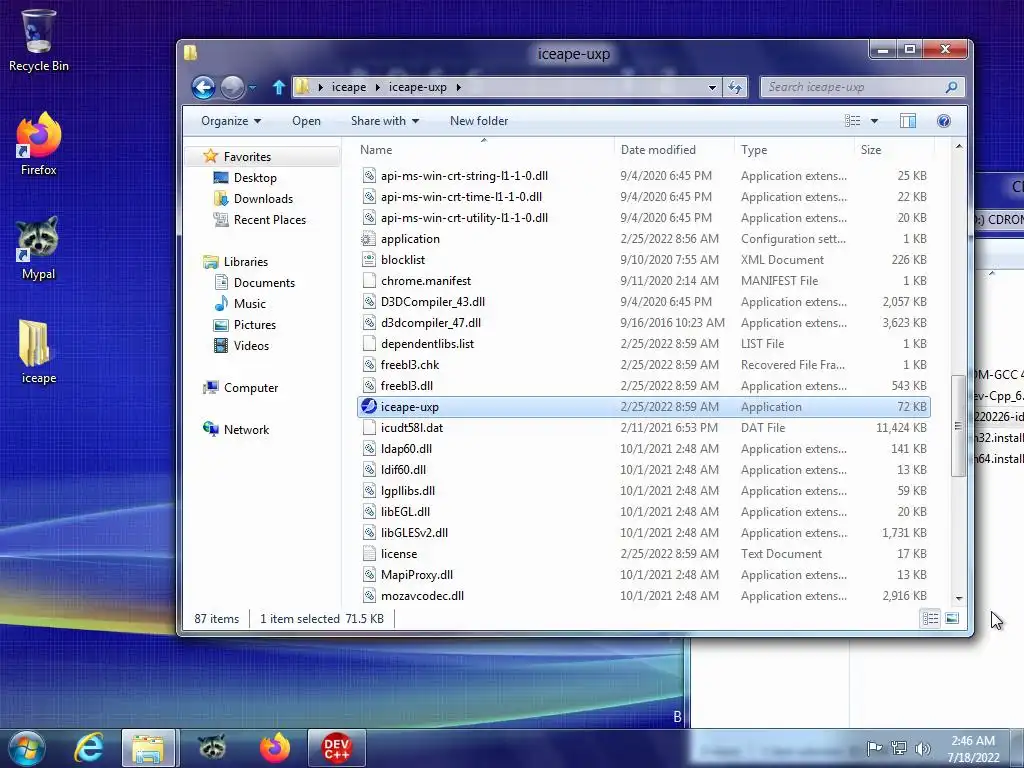Open Dev-C++ from taskbar

point(336,748)
